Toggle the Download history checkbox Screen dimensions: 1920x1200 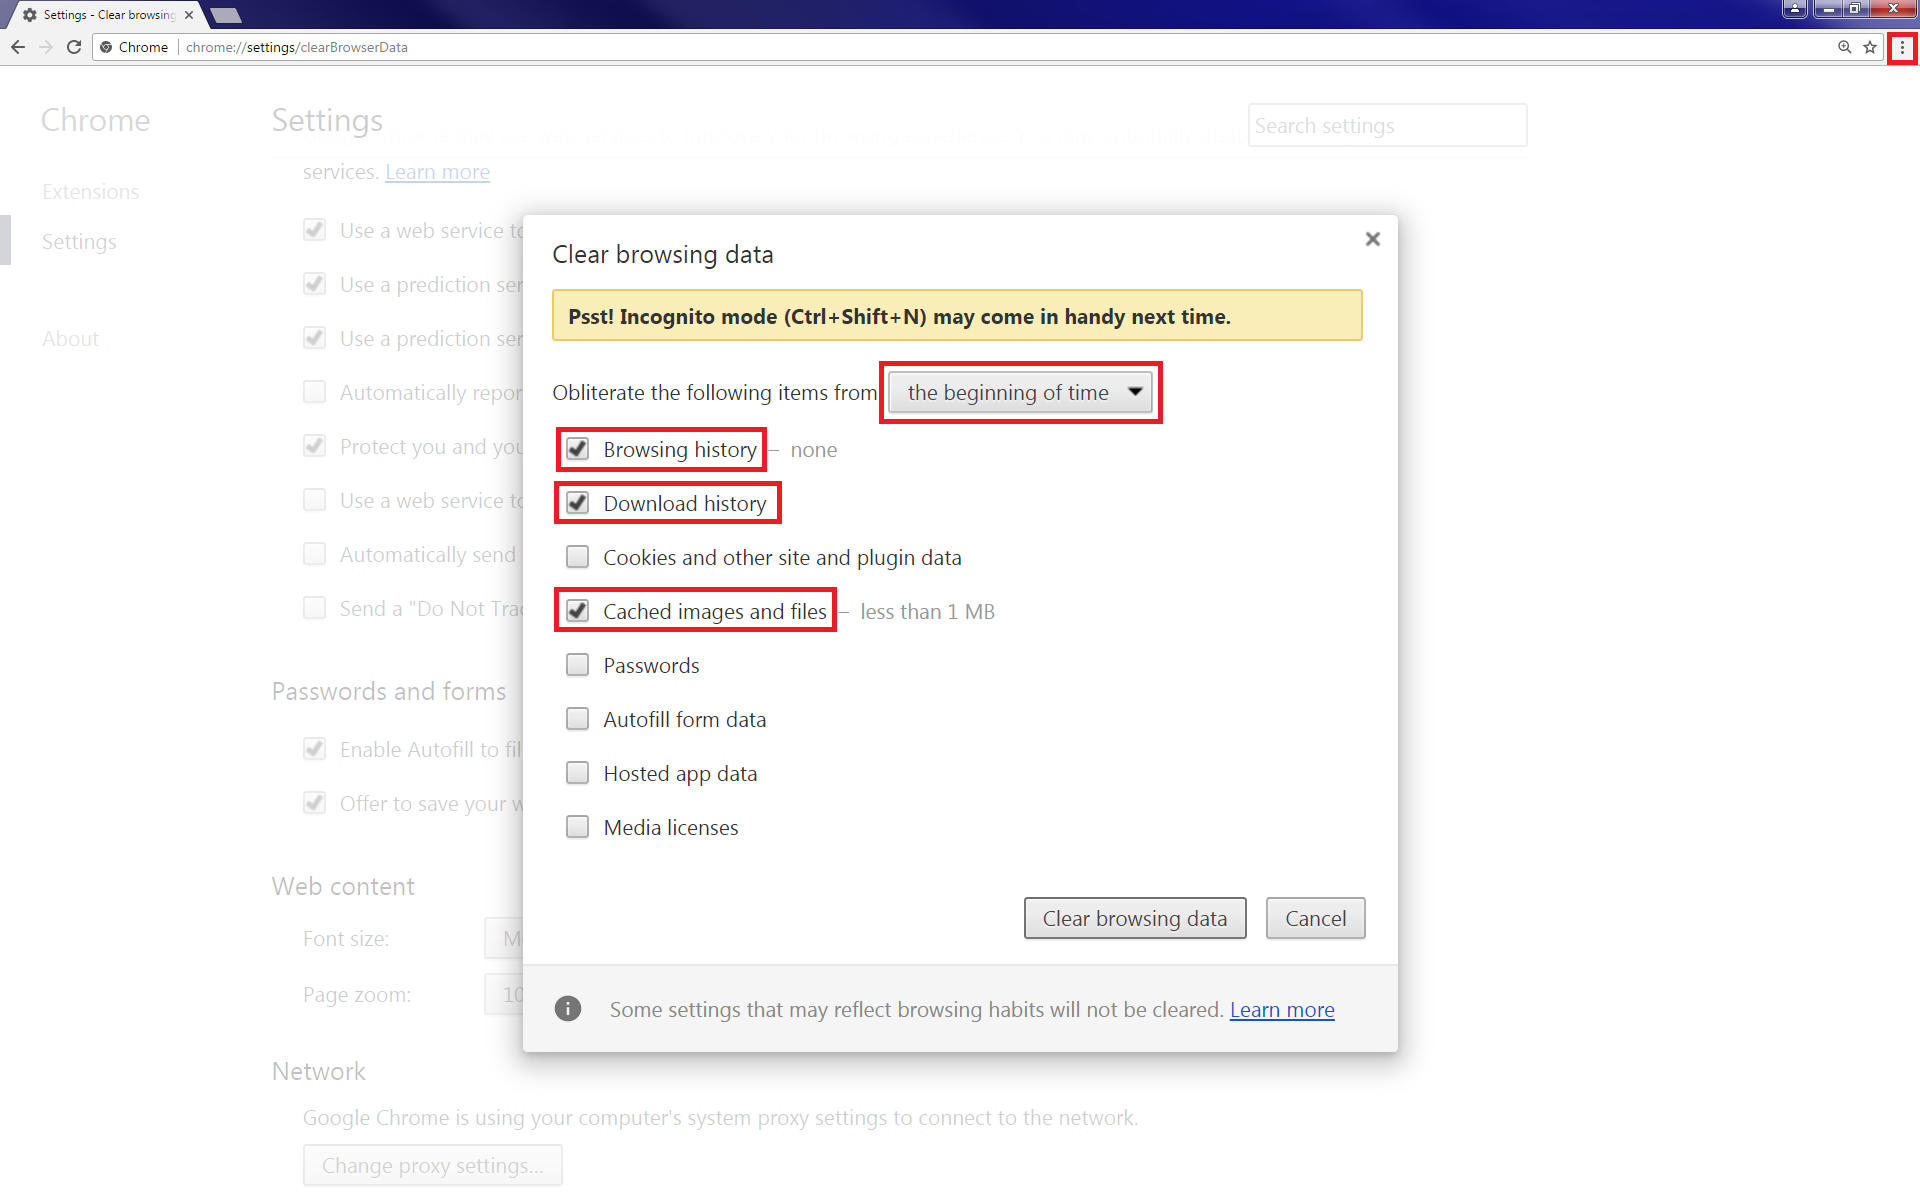coord(578,502)
